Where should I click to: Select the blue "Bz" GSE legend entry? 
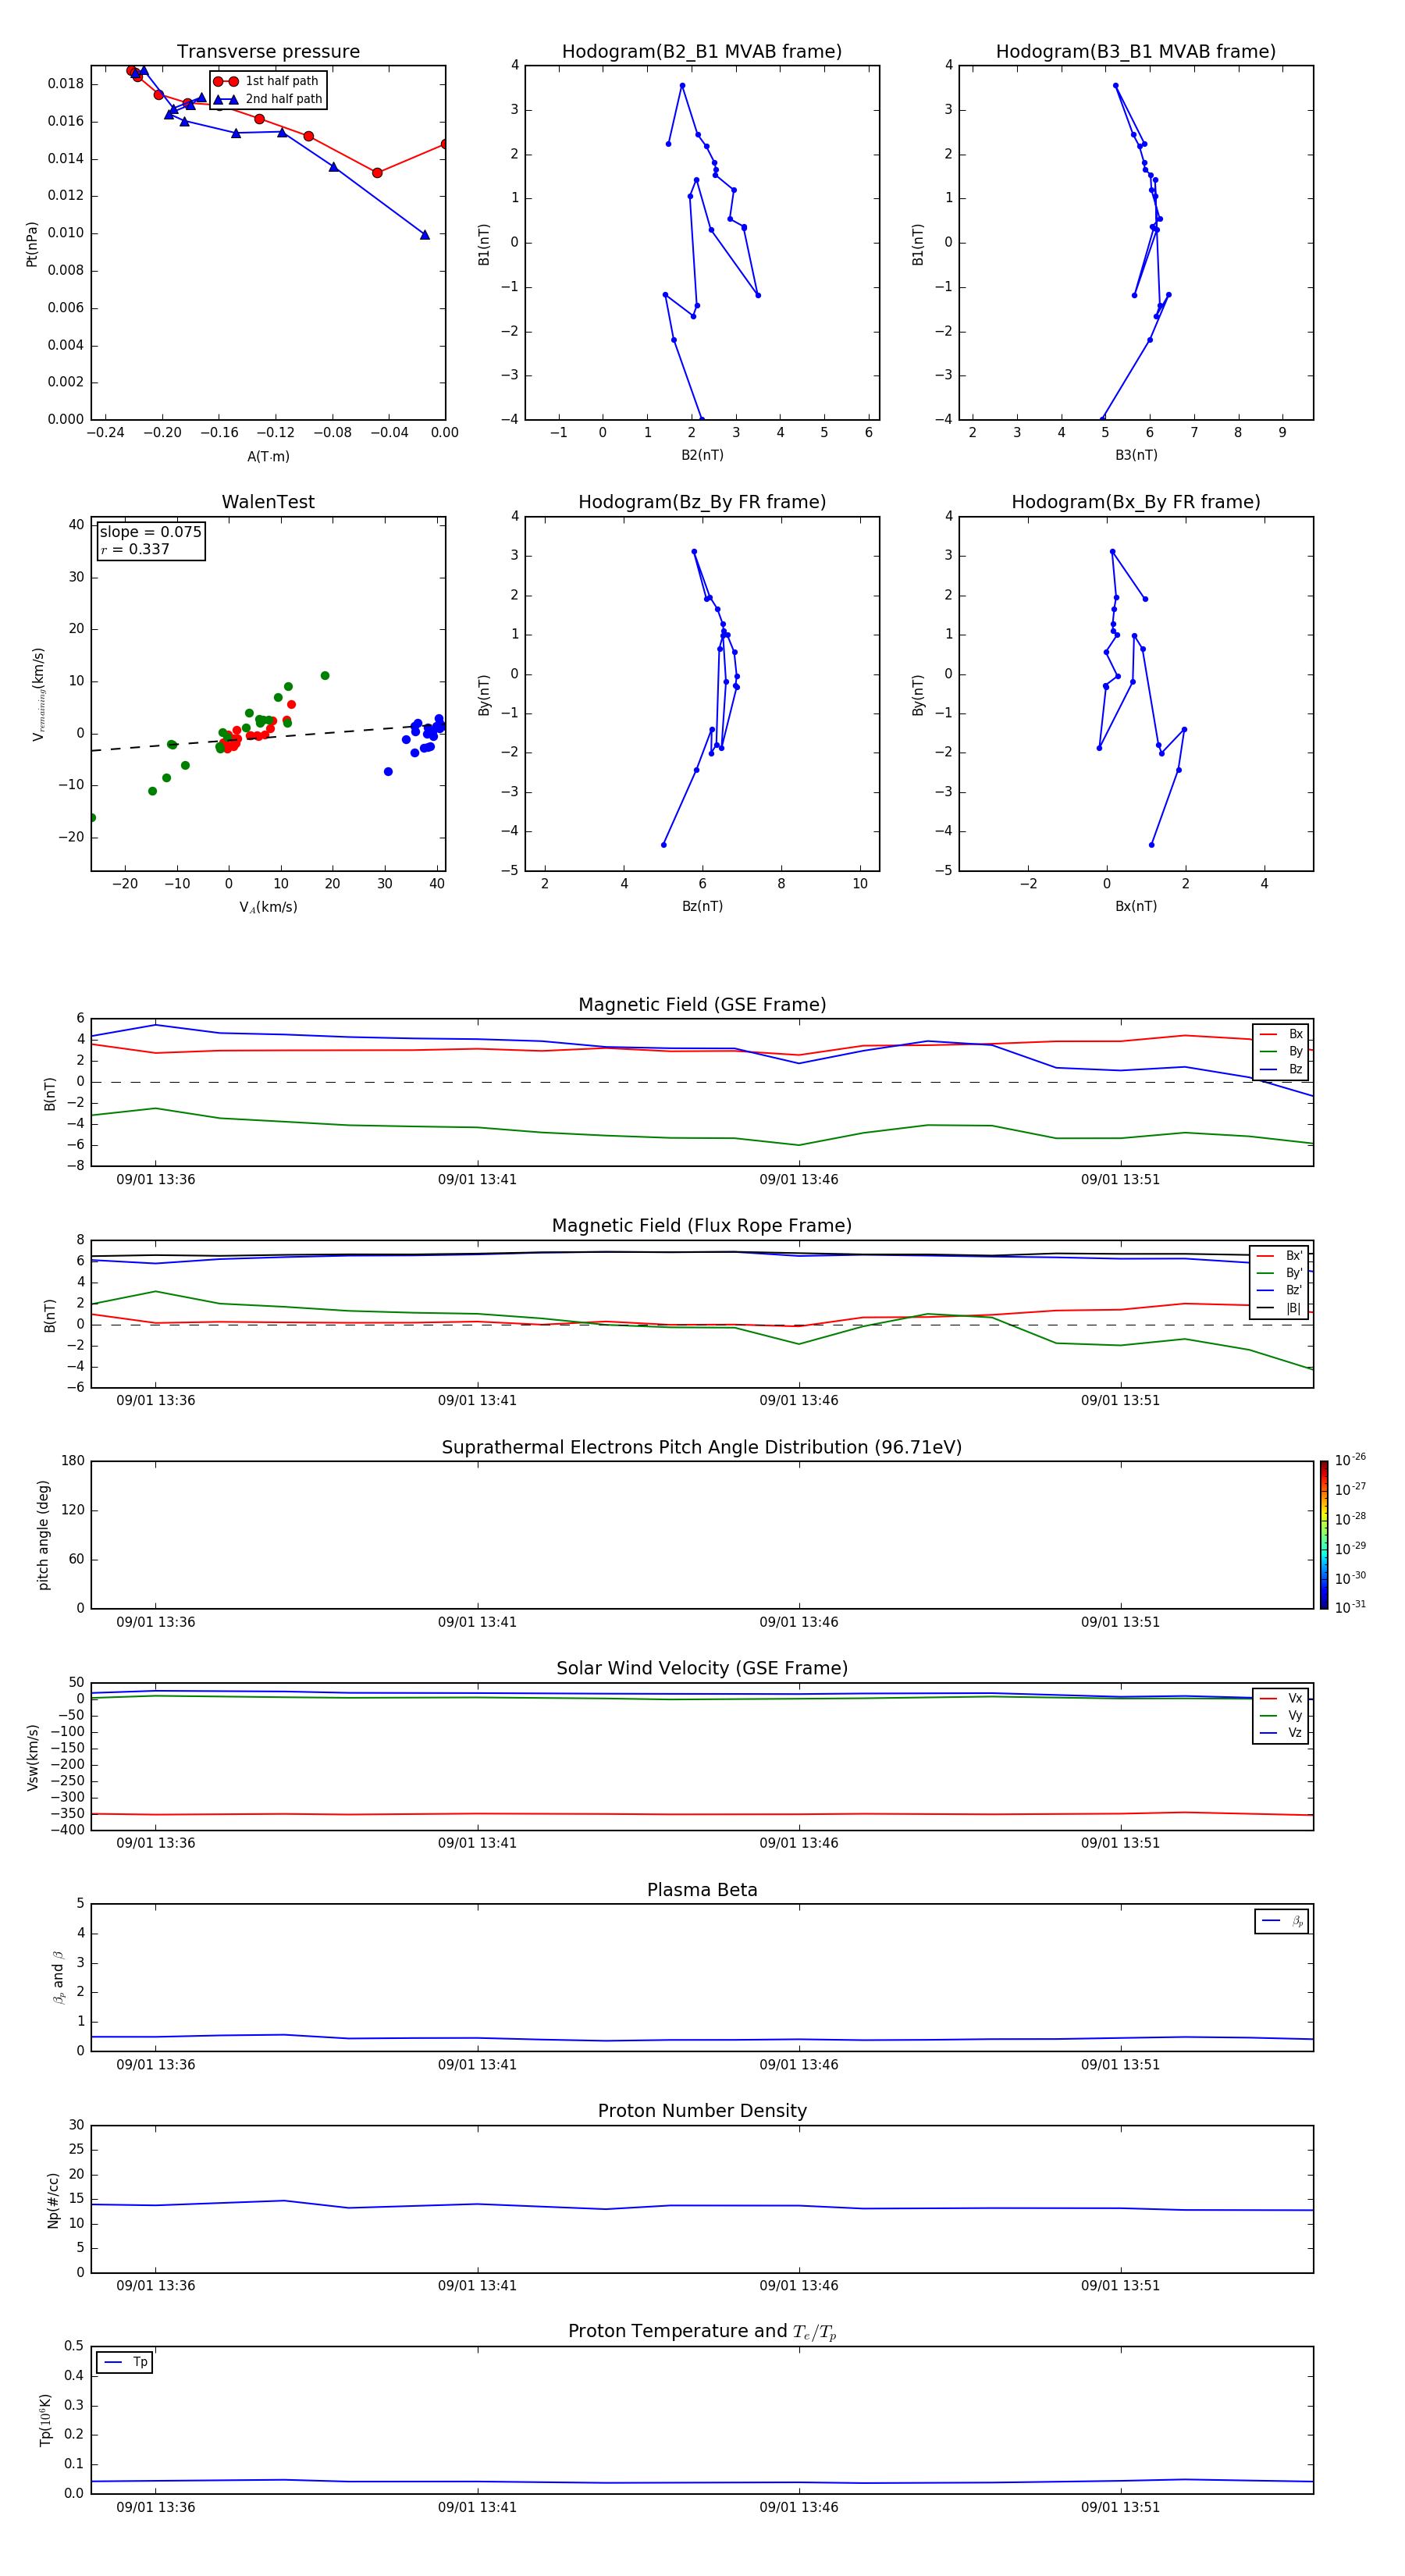1281,1069
